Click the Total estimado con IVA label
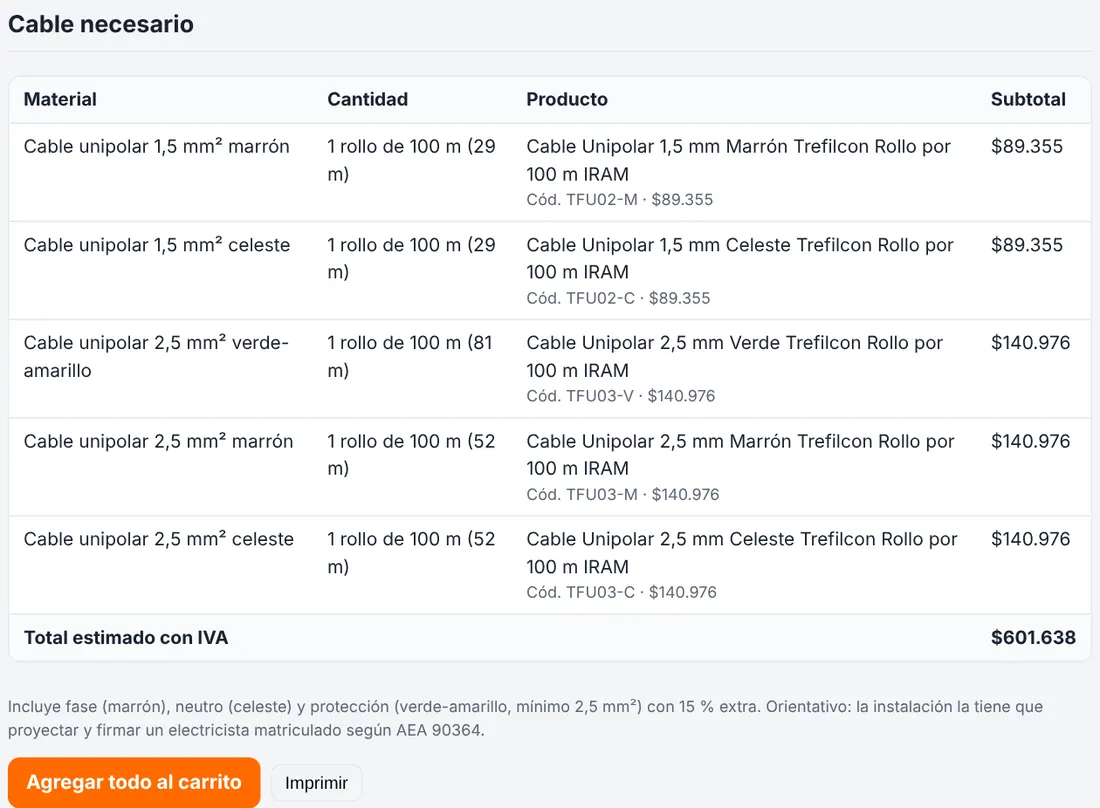Screen dimensions: 1100x808 click(x=126, y=638)
